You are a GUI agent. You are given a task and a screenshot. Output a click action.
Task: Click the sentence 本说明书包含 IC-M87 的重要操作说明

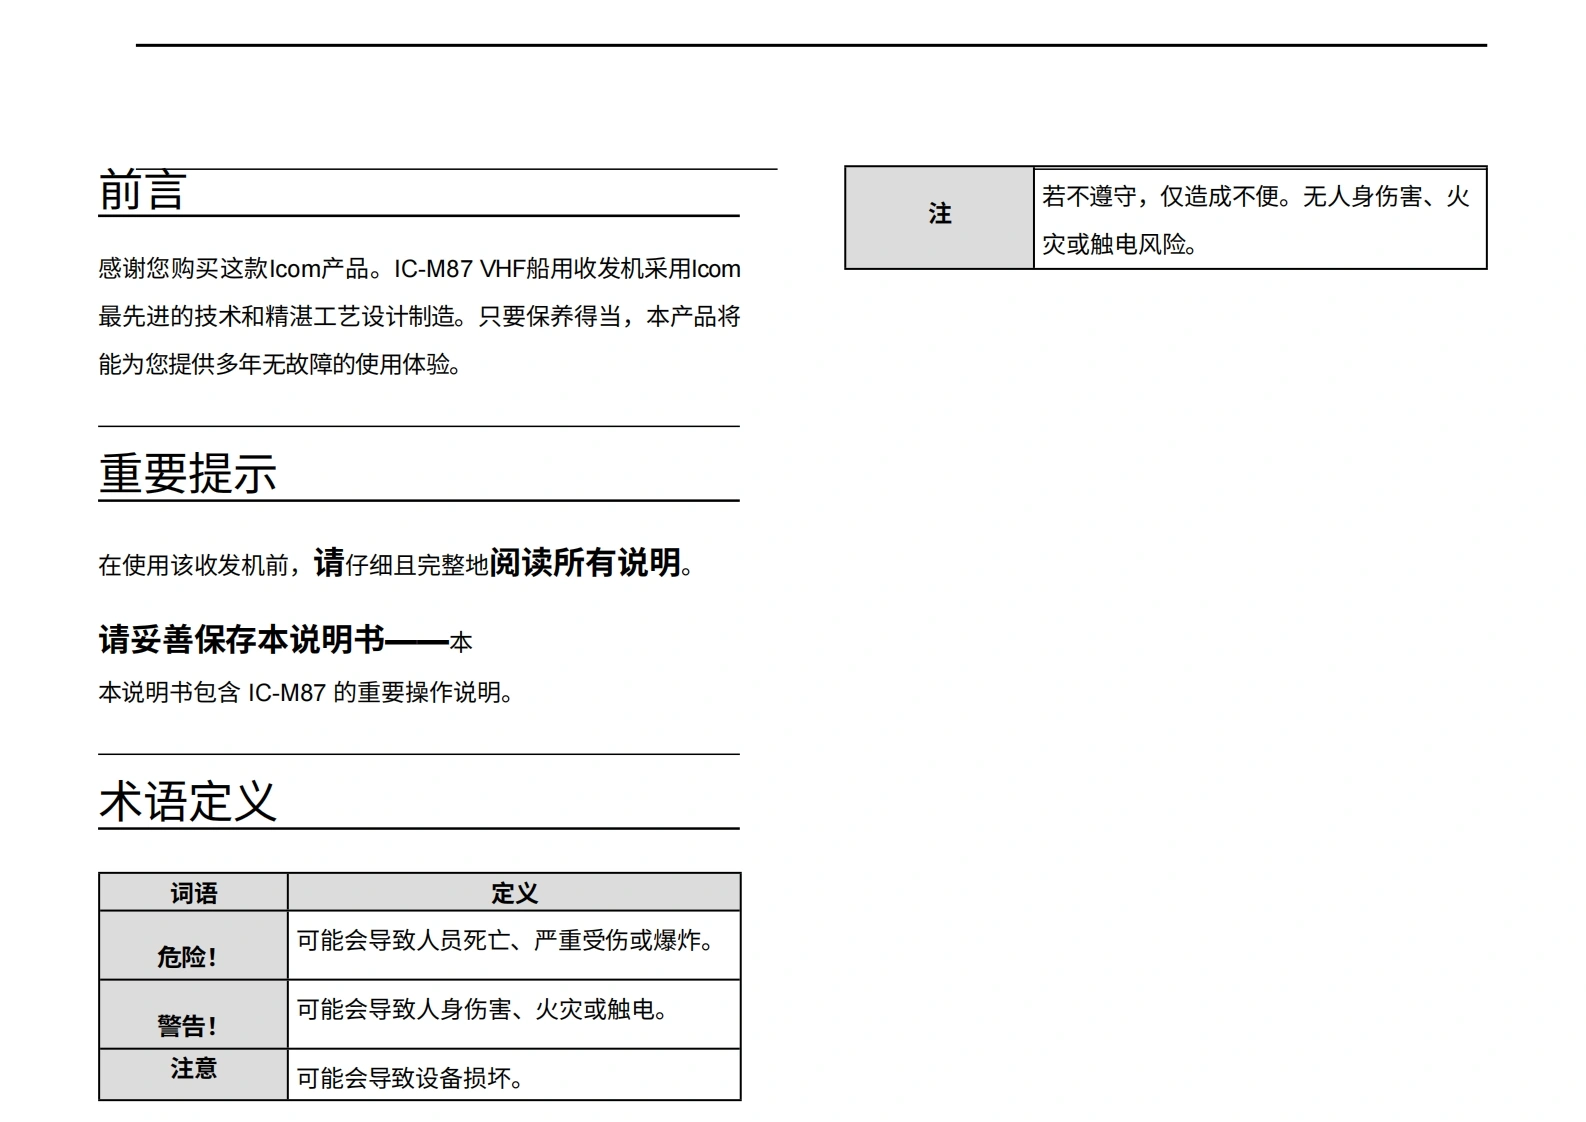(x=305, y=692)
